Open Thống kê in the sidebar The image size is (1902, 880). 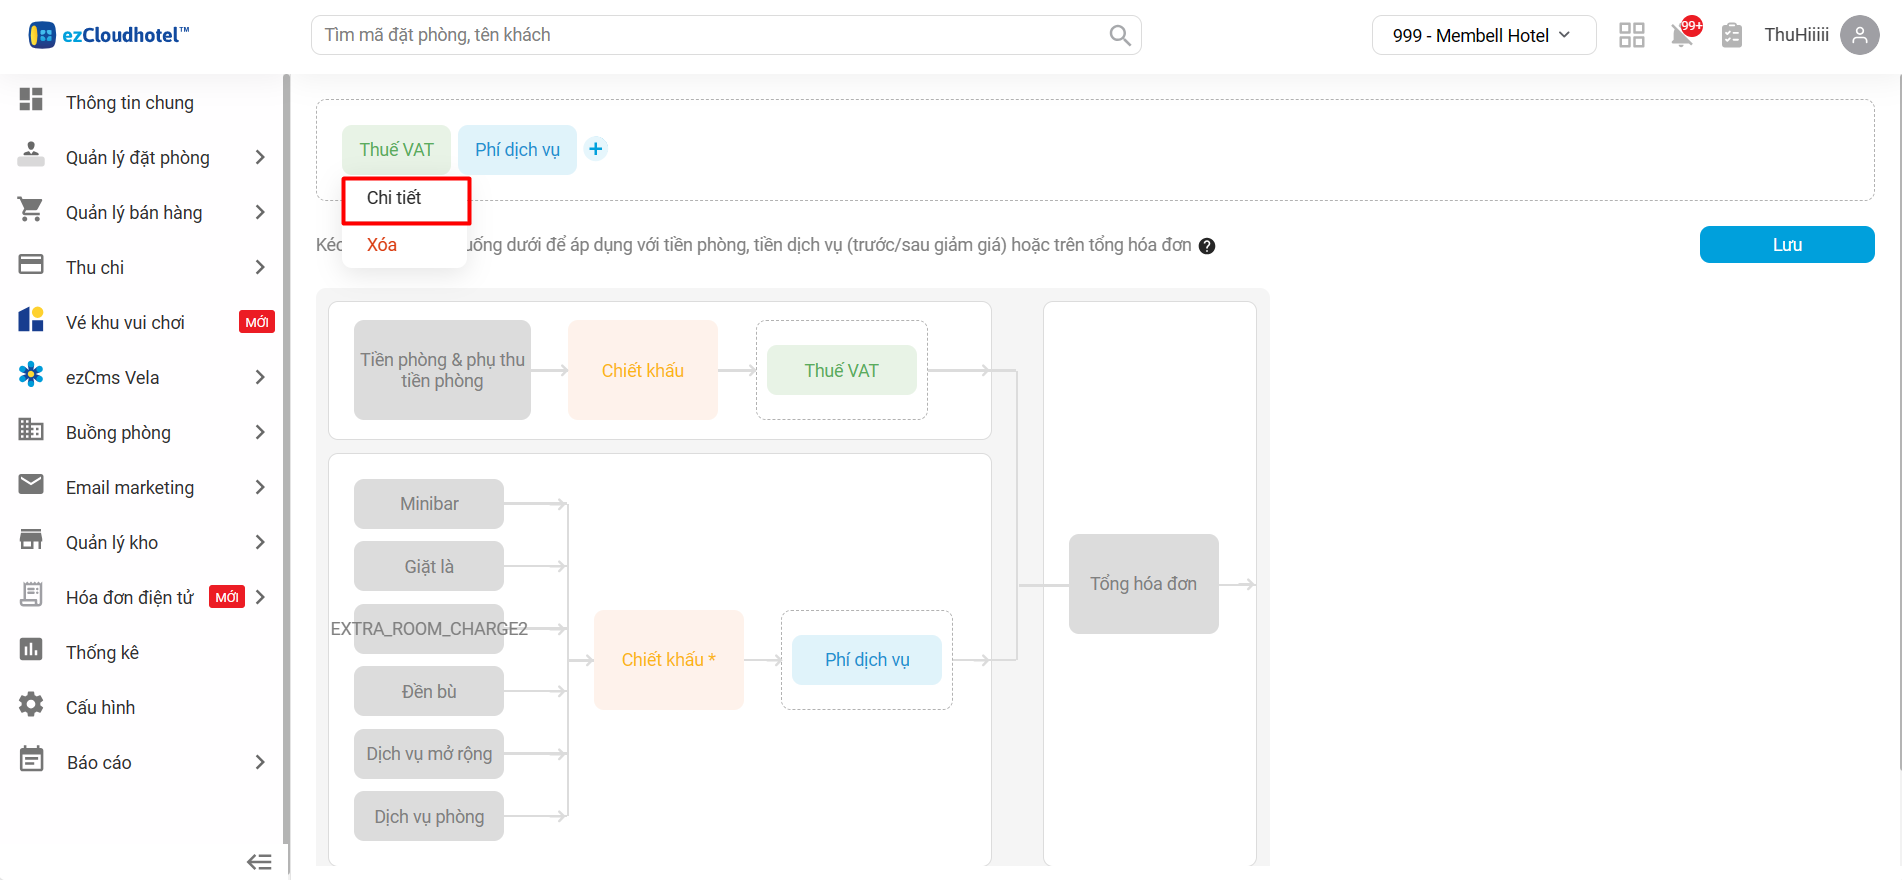102,652
